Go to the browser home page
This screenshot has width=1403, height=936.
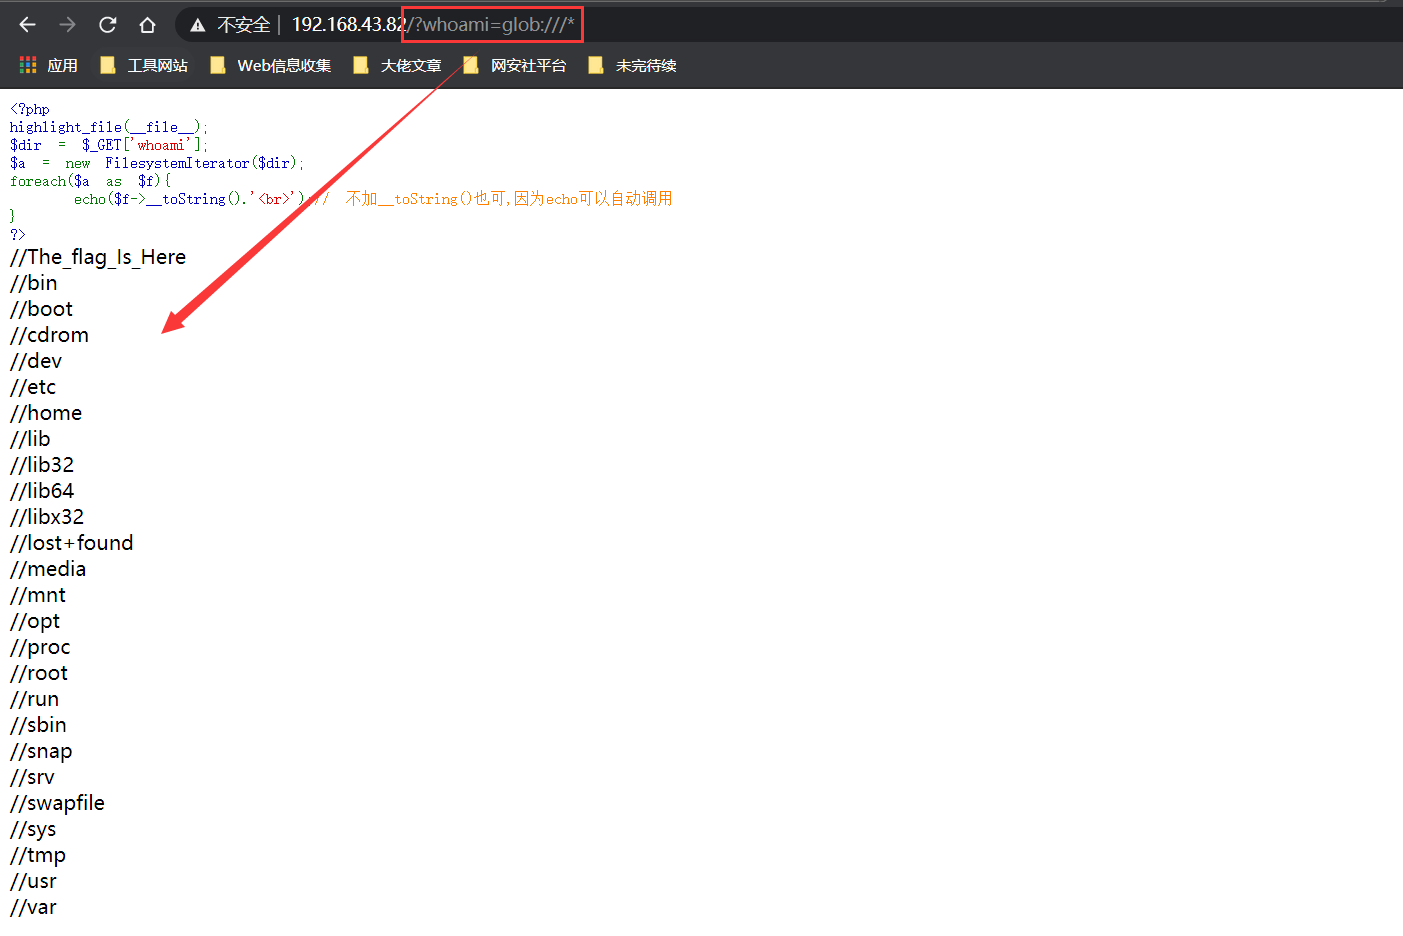pyautogui.click(x=147, y=25)
